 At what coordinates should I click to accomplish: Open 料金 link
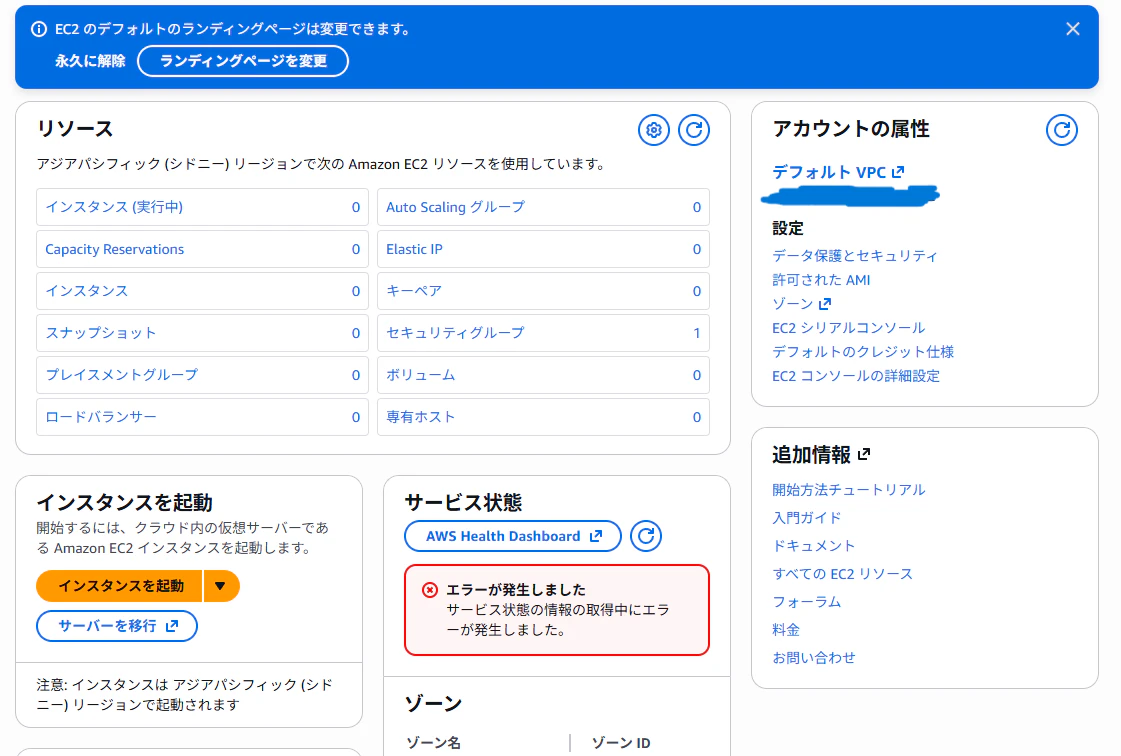786,629
